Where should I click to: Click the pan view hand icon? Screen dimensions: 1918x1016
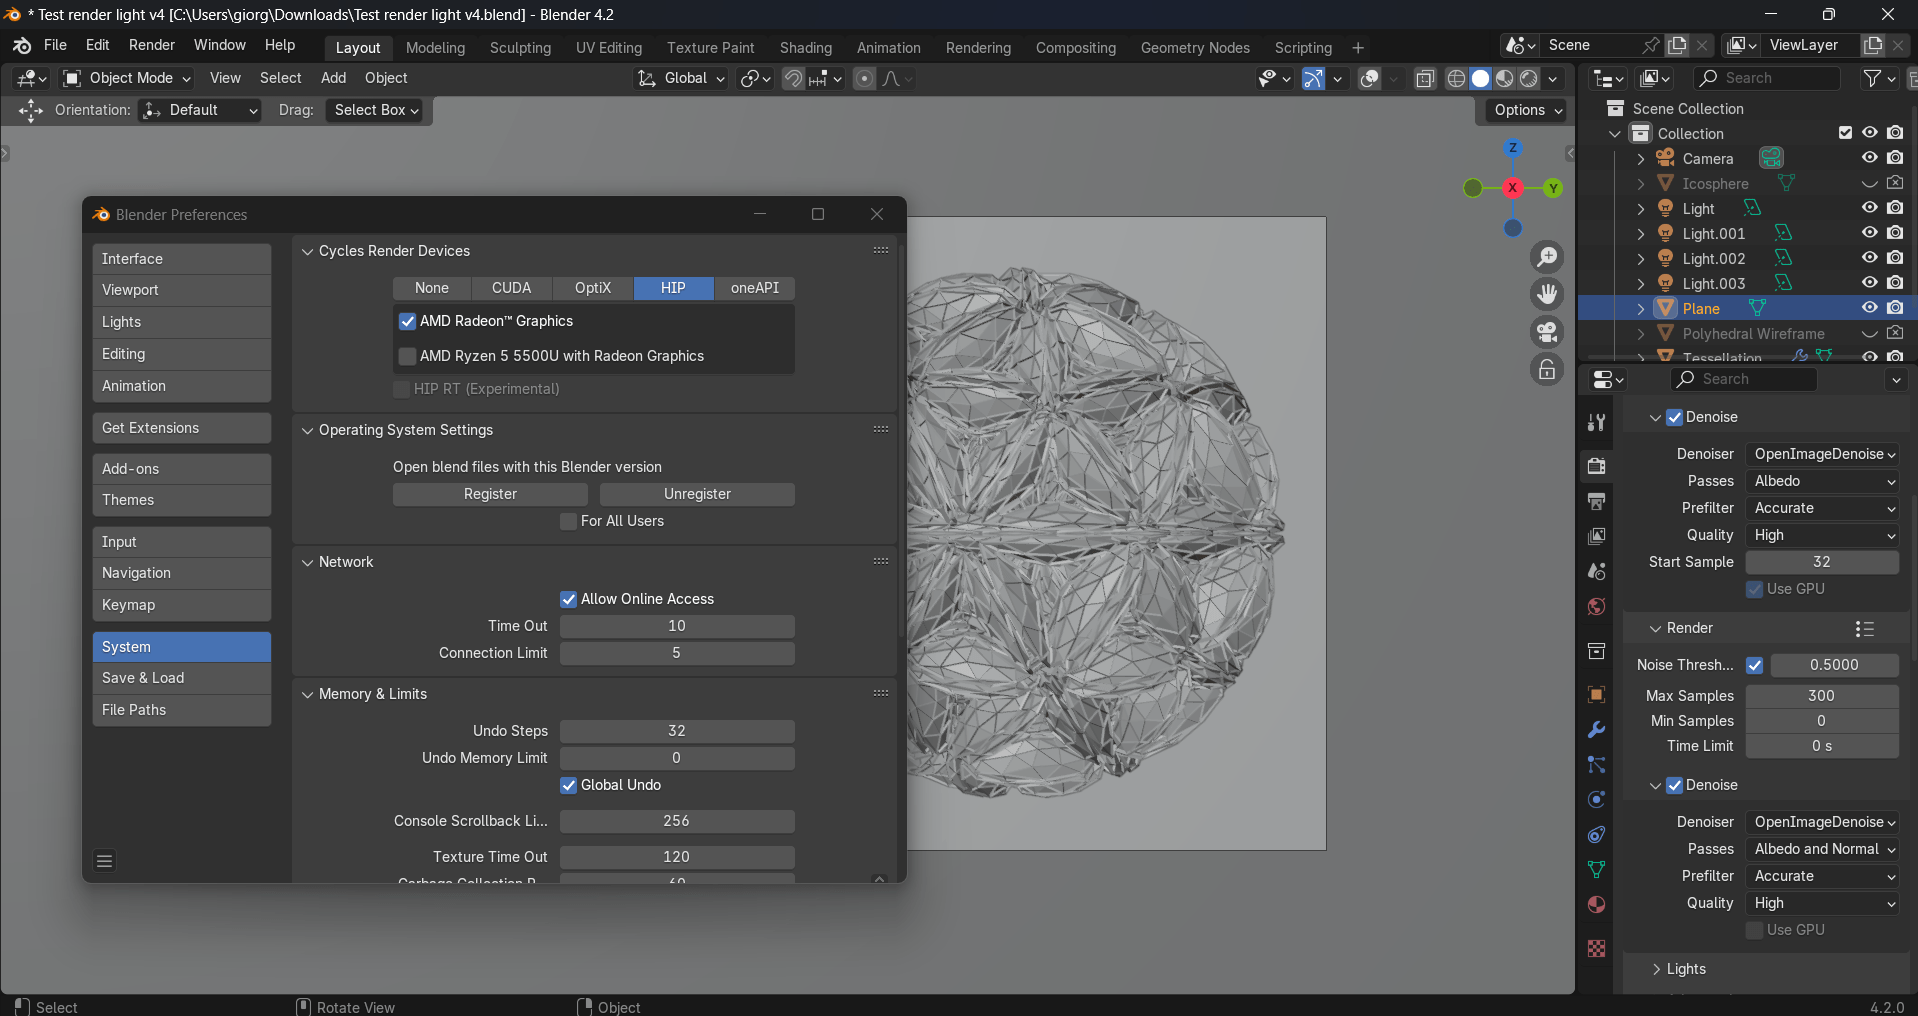coord(1547,294)
